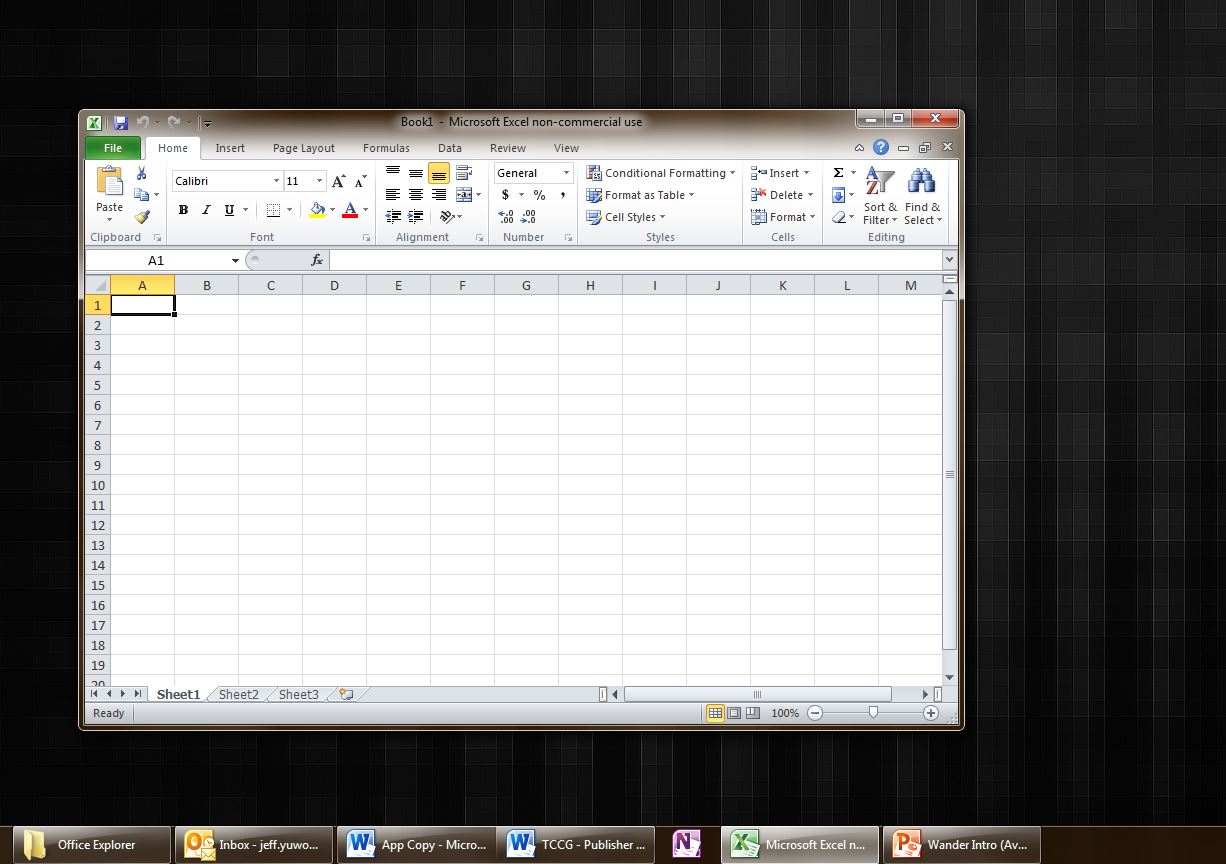Toggle bold formatting
Image resolution: width=1226 pixels, height=864 pixels.
[x=183, y=210]
